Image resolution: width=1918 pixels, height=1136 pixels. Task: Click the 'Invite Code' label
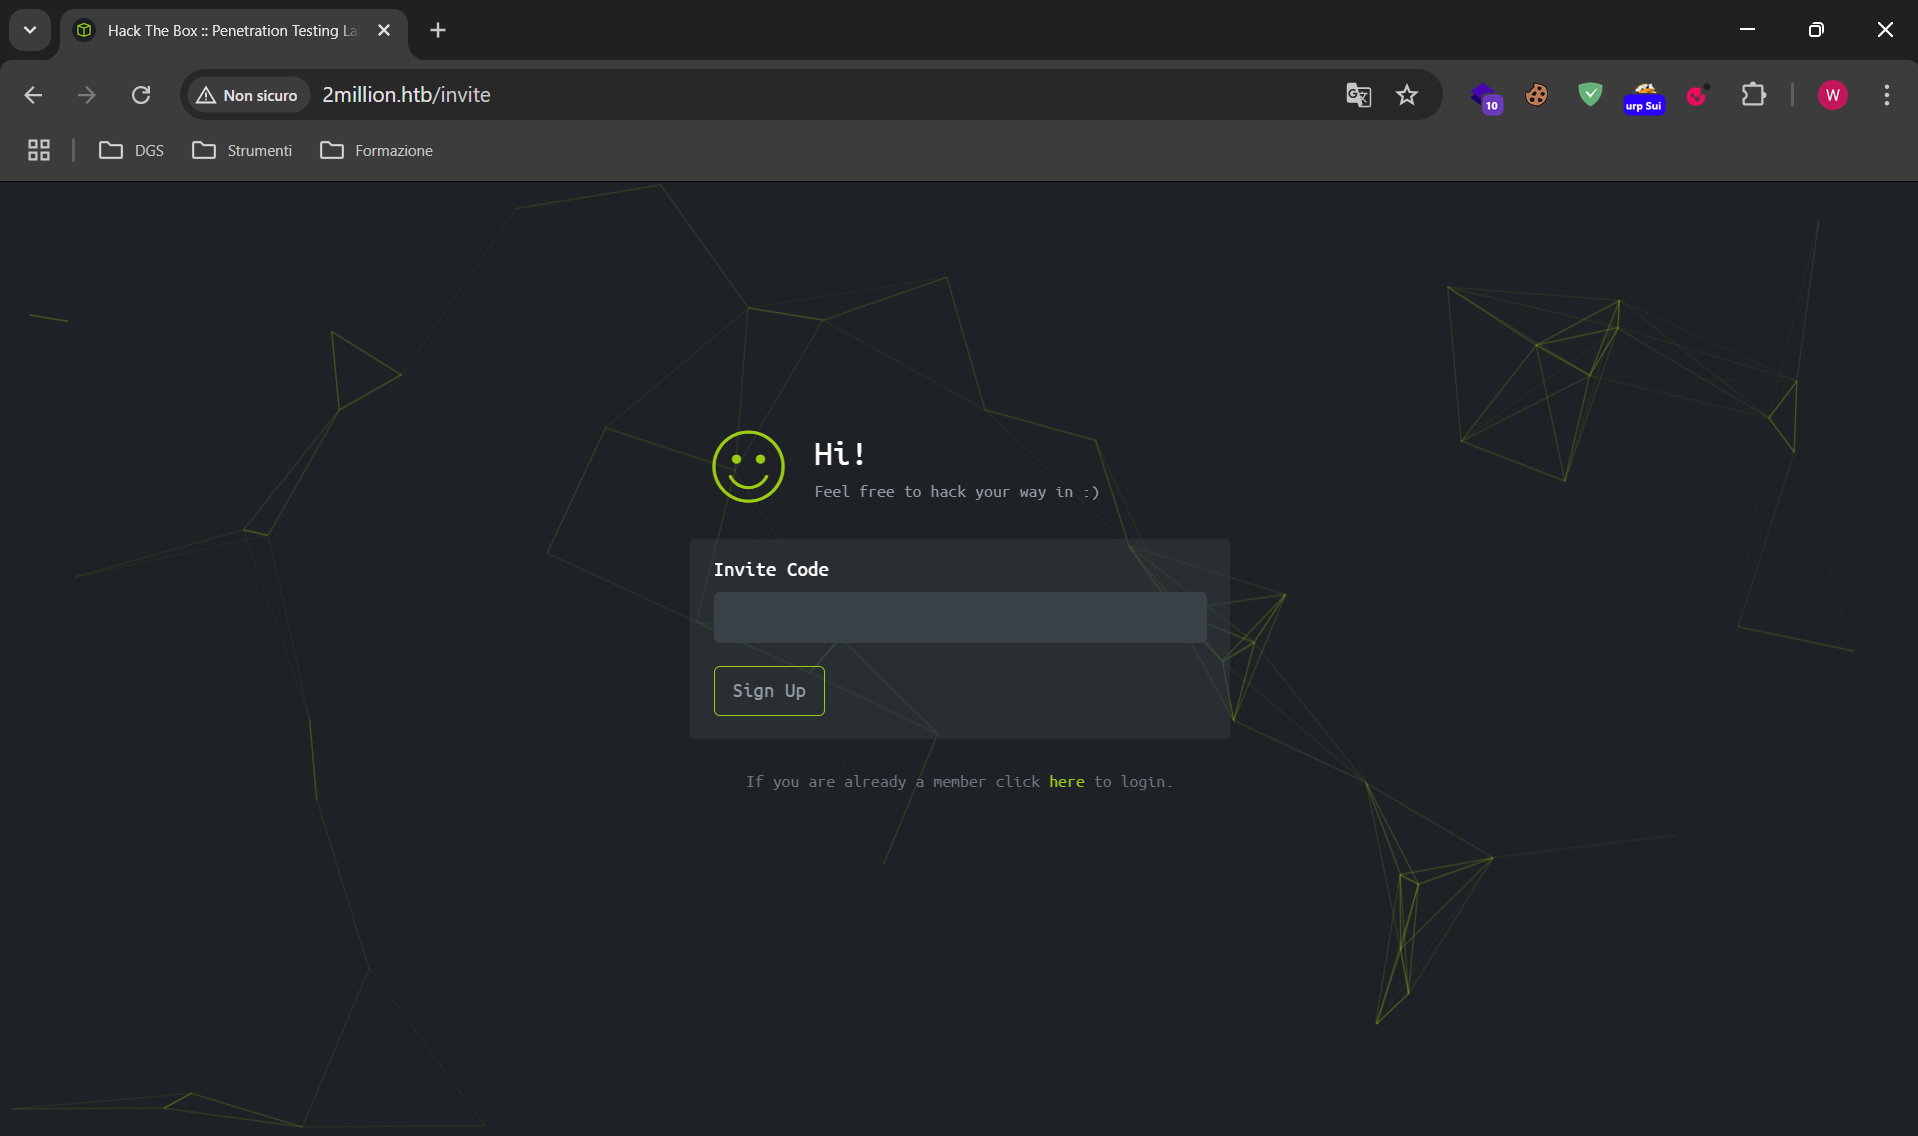pos(771,569)
